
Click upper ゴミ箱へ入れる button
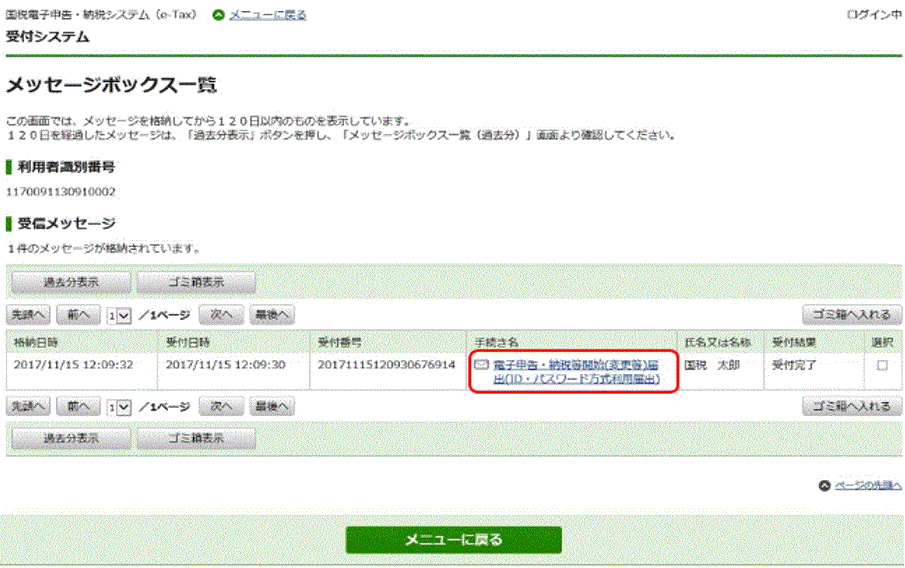[852, 315]
